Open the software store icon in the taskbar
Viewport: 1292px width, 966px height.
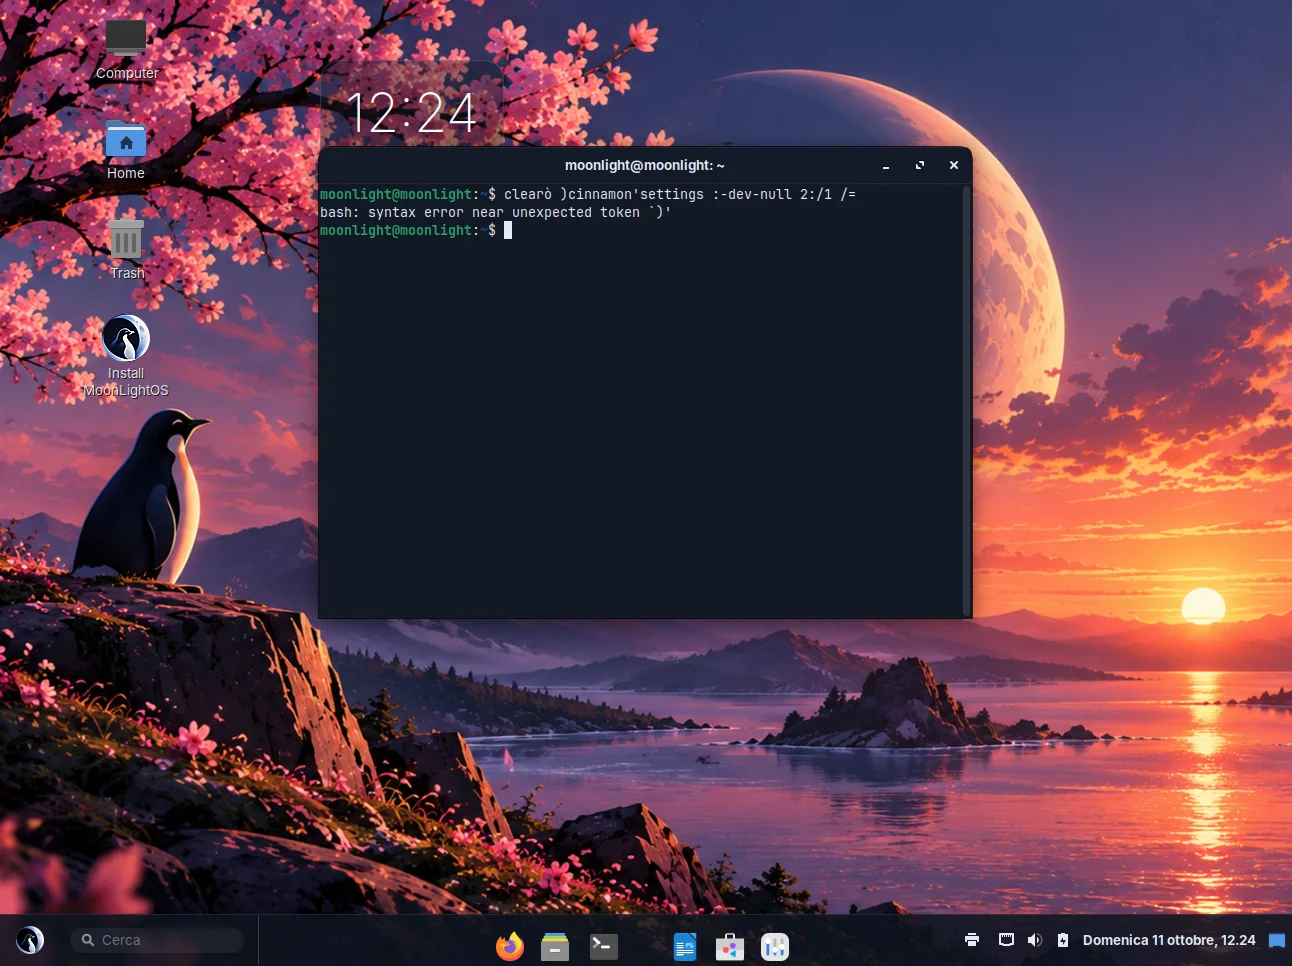click(x=730, y=946)
